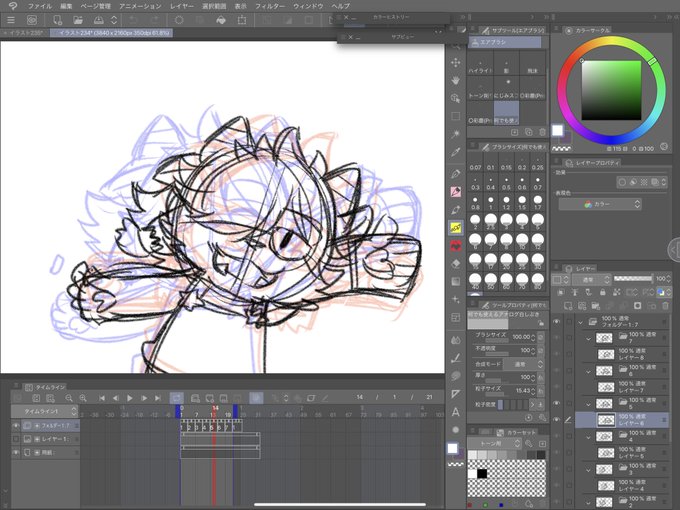The image size is (680, 510).
Task: Collapse layer folder 4
Action: click(x=588, y=437)
